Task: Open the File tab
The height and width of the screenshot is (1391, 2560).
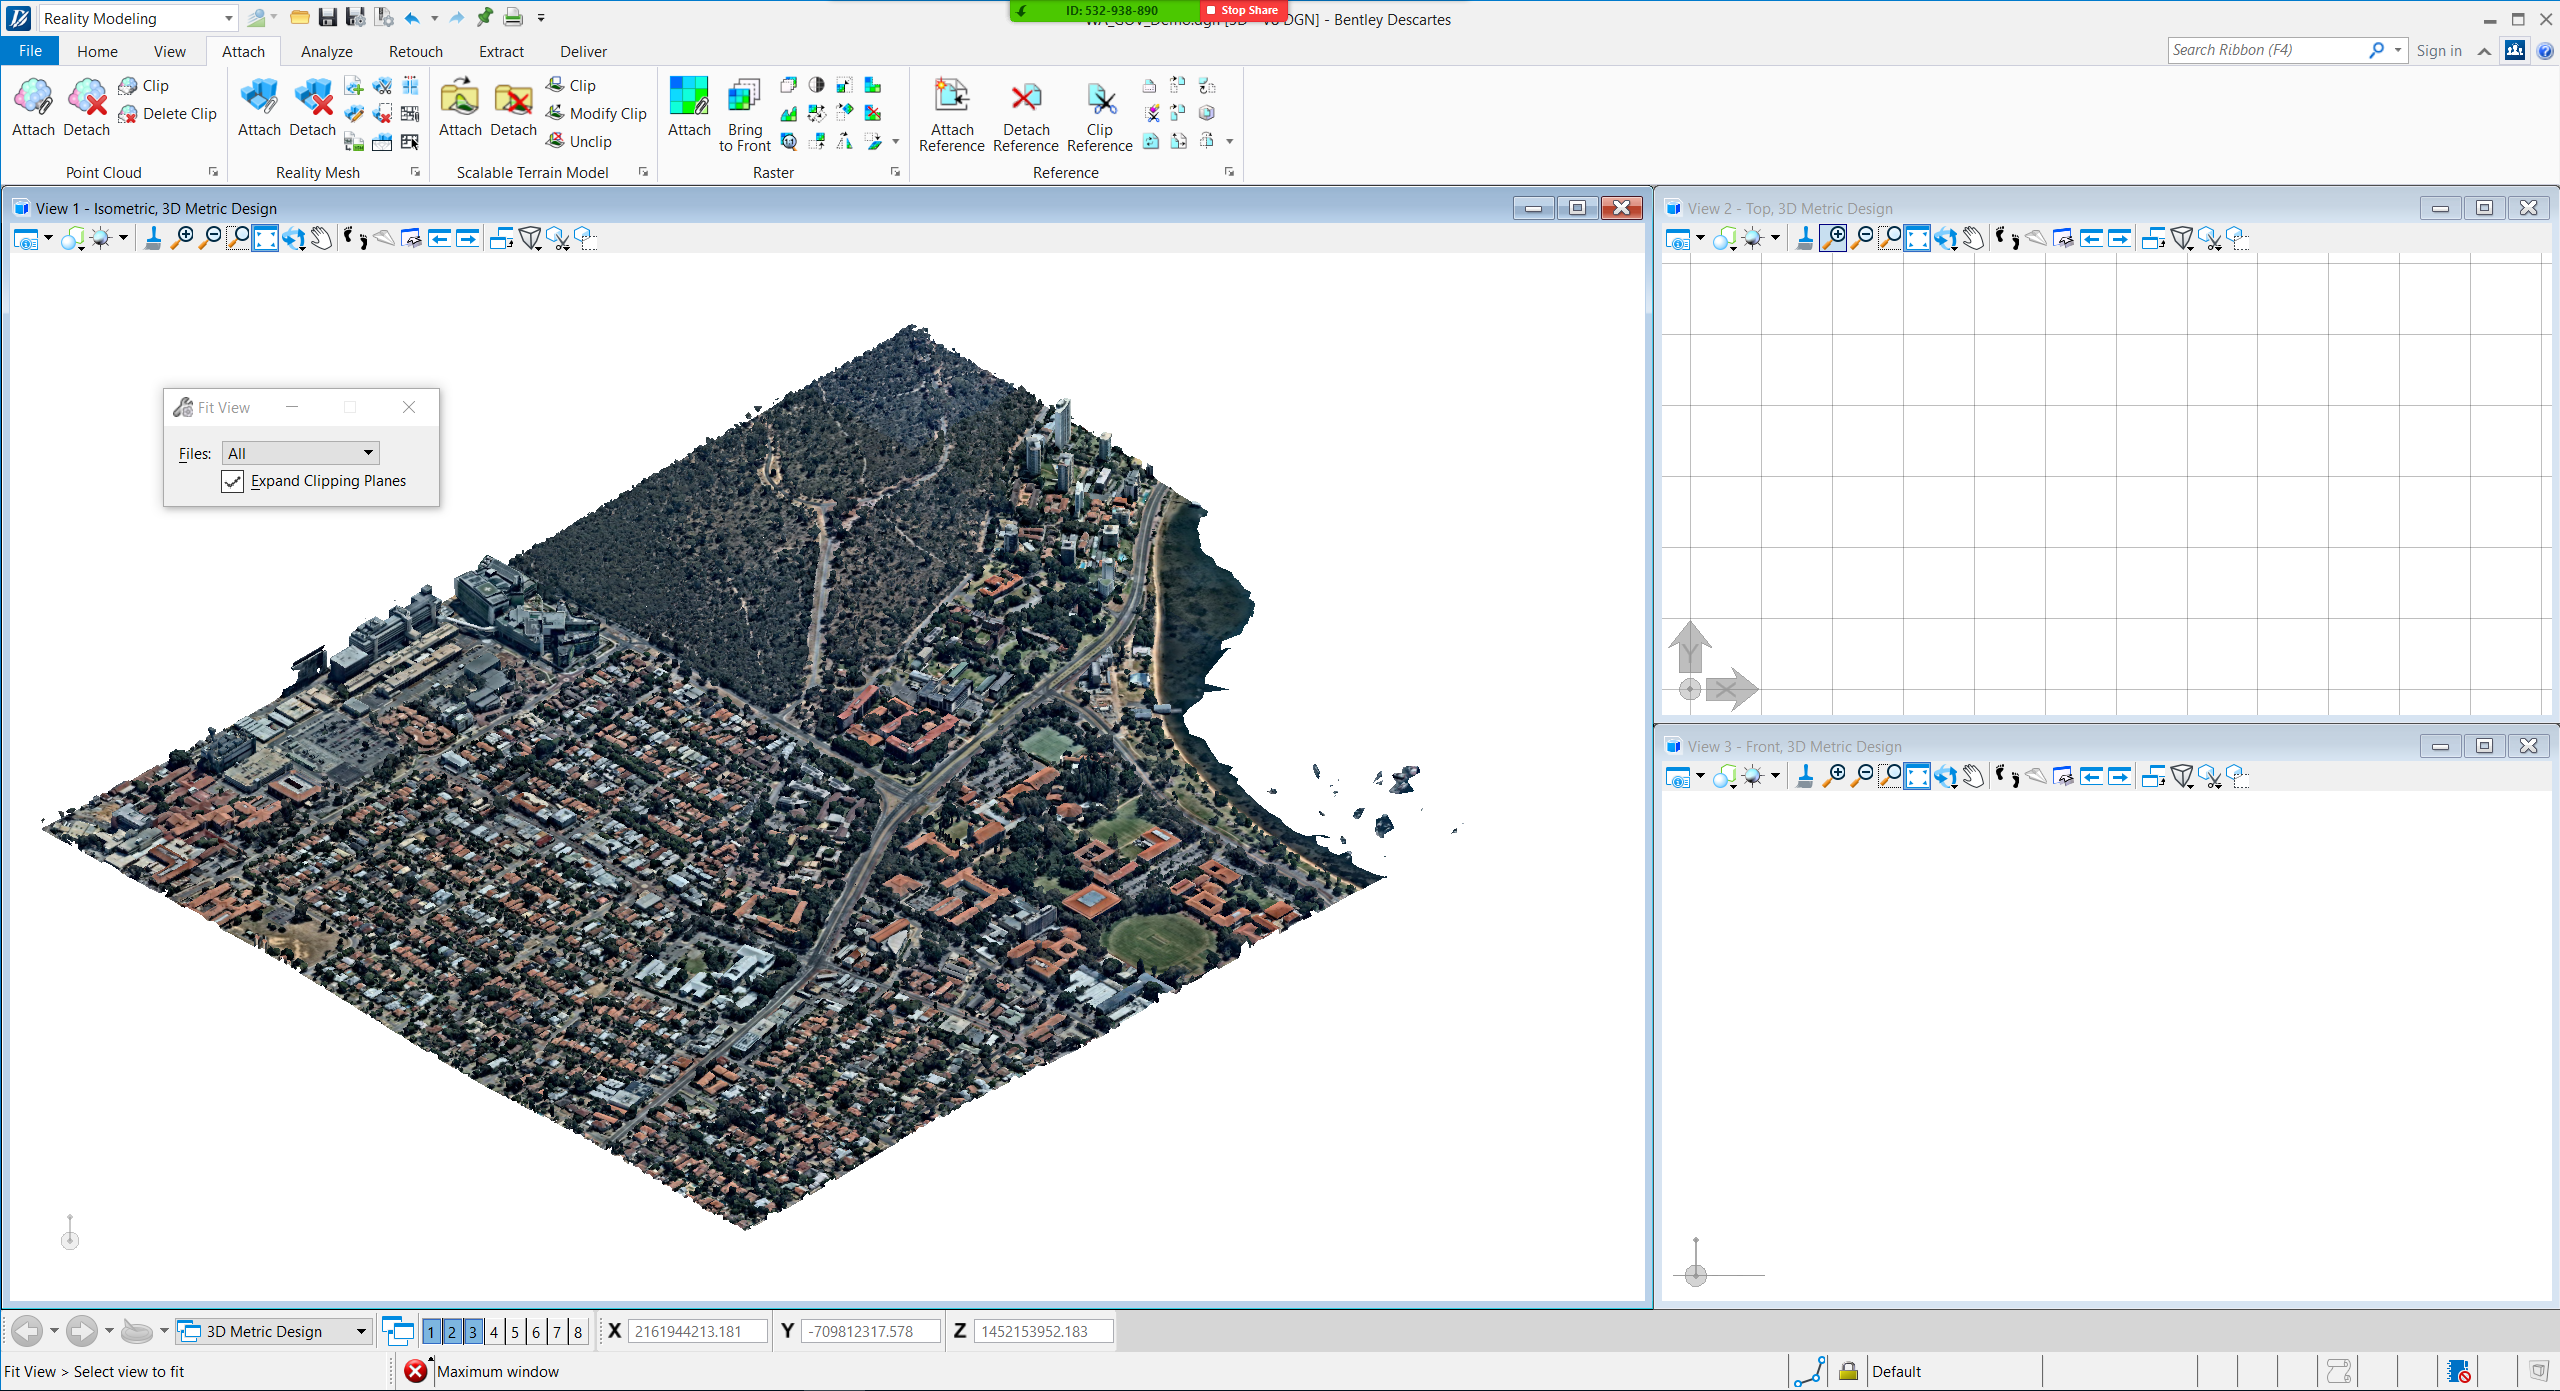Action: [x=30, y=51]
